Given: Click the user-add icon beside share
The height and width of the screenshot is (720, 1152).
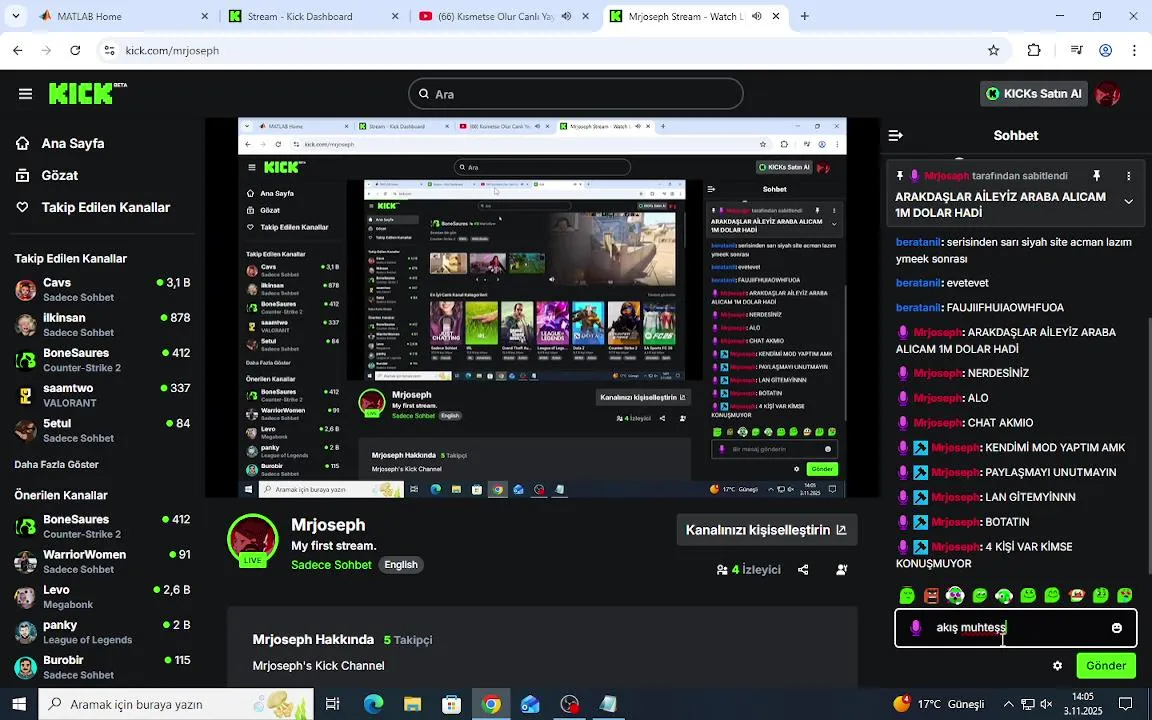Looking at the screenshot, I should (842, 569).
